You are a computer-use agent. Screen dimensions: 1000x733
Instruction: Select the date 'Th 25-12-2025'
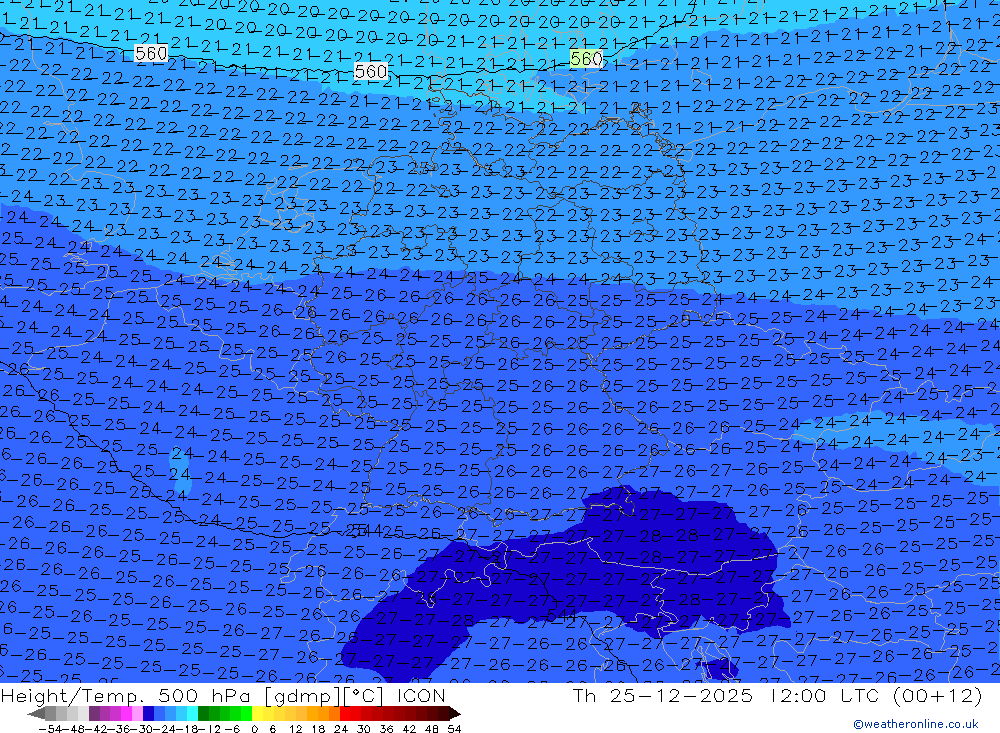tap(663, 695)
